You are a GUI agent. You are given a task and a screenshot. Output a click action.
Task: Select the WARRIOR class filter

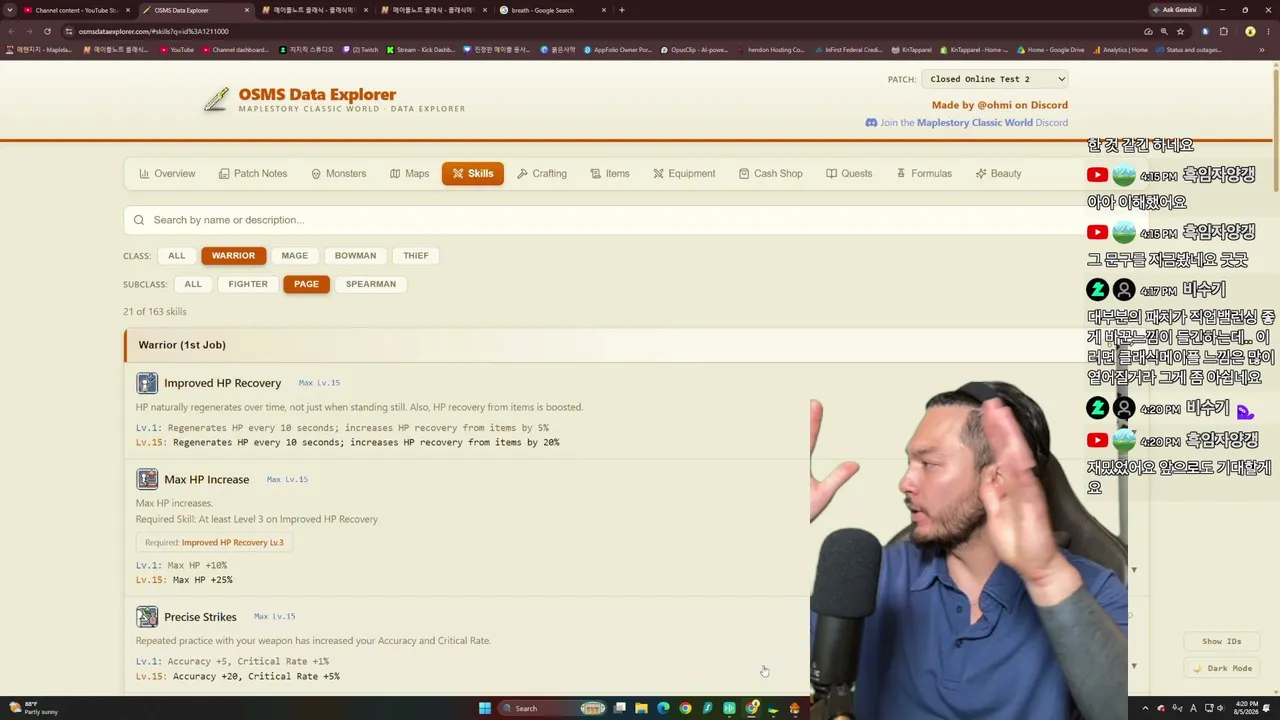[233, 256]
